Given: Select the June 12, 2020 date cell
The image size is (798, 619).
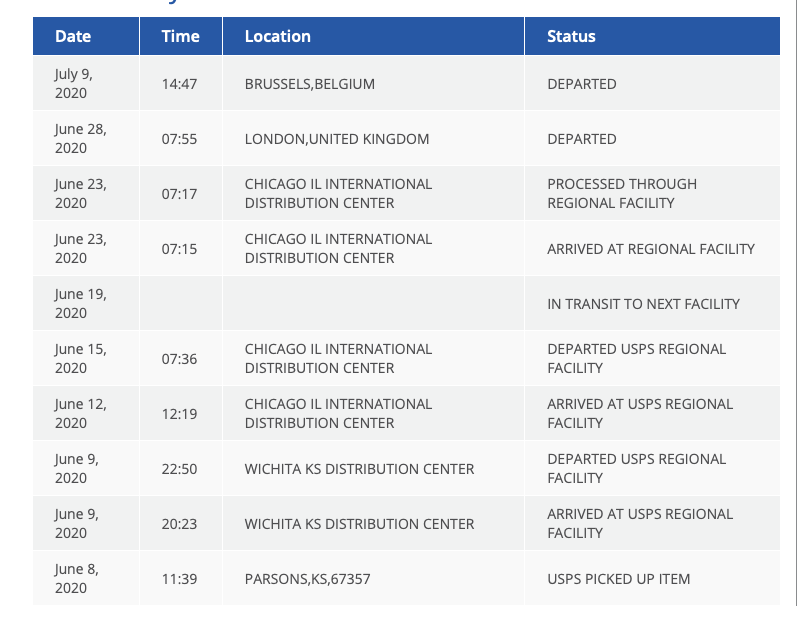Looking at the screenshot, I should click(80, 413).
